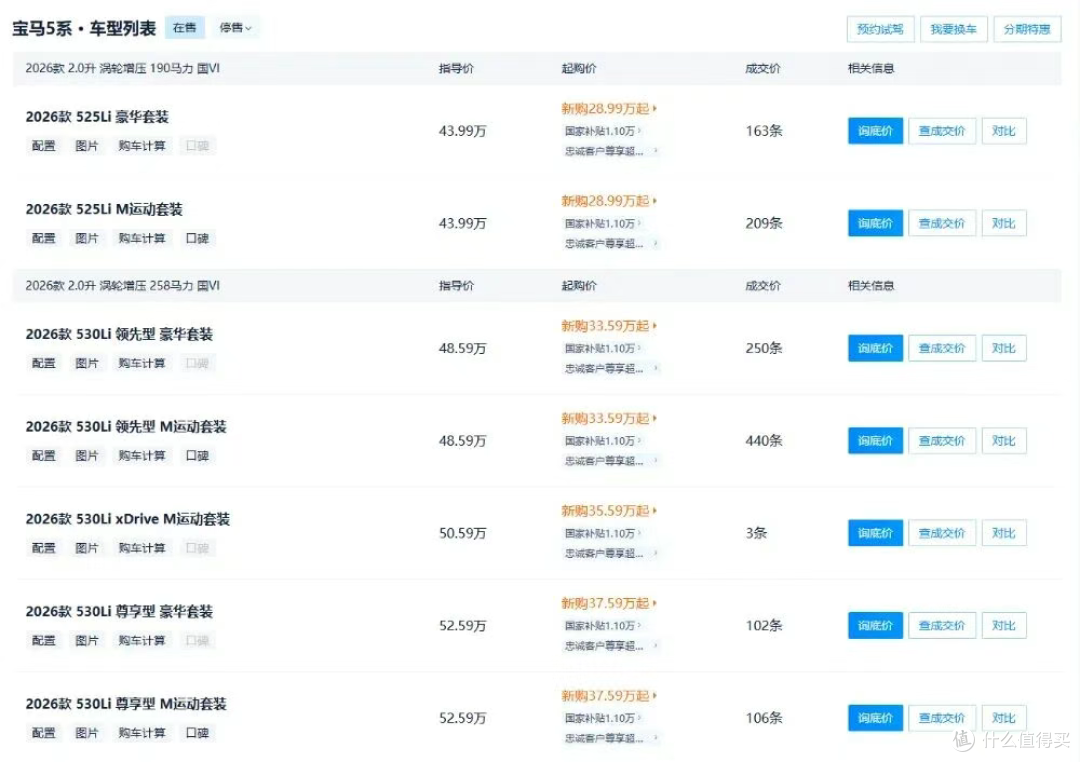Open 购车计算 for 525Li 豪华套装
1080x762 pixels.
coord(142,145)
